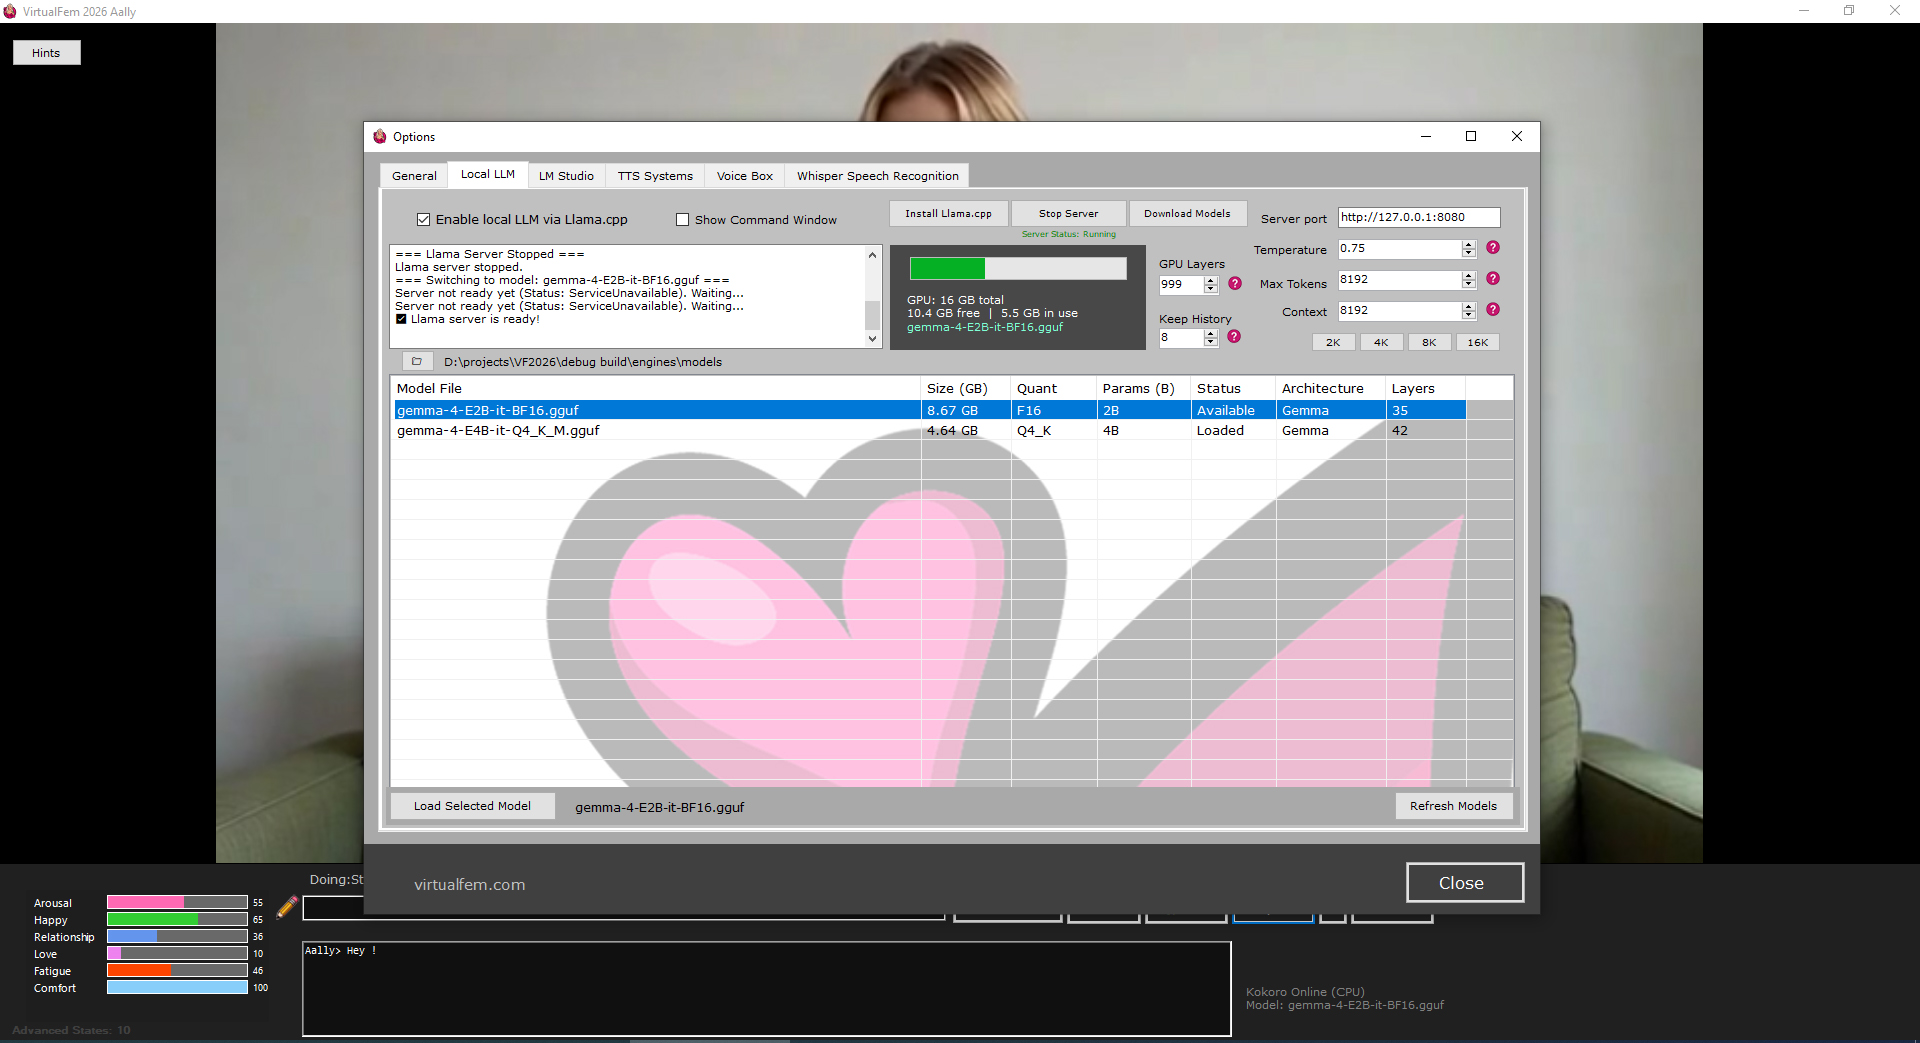1920x1043 pixels.
Task: Click the GPU Layers help icon
Action: 1235,284
